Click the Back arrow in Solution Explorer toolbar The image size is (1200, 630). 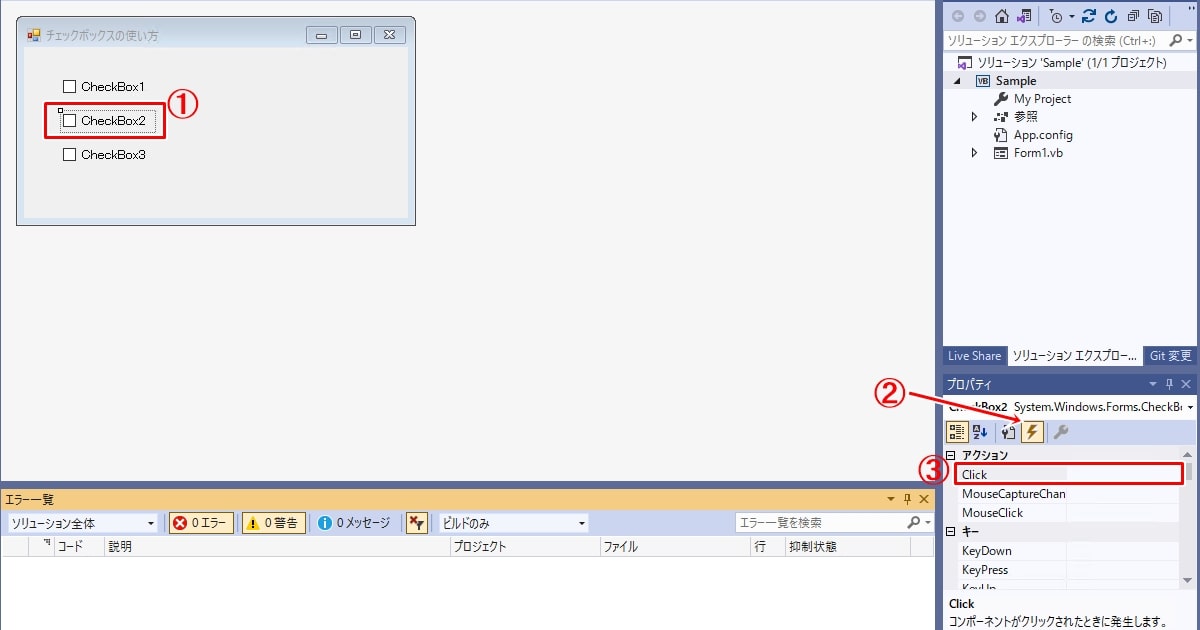click(x=957, y=16)
